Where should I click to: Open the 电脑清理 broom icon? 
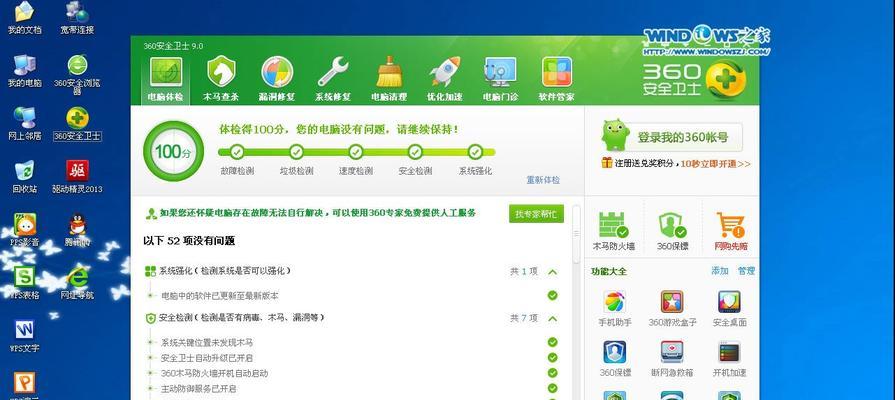click(389, 79)
